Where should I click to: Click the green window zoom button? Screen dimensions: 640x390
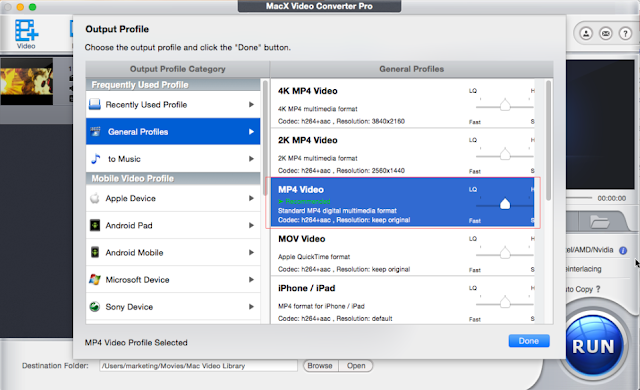pos(33,7)
